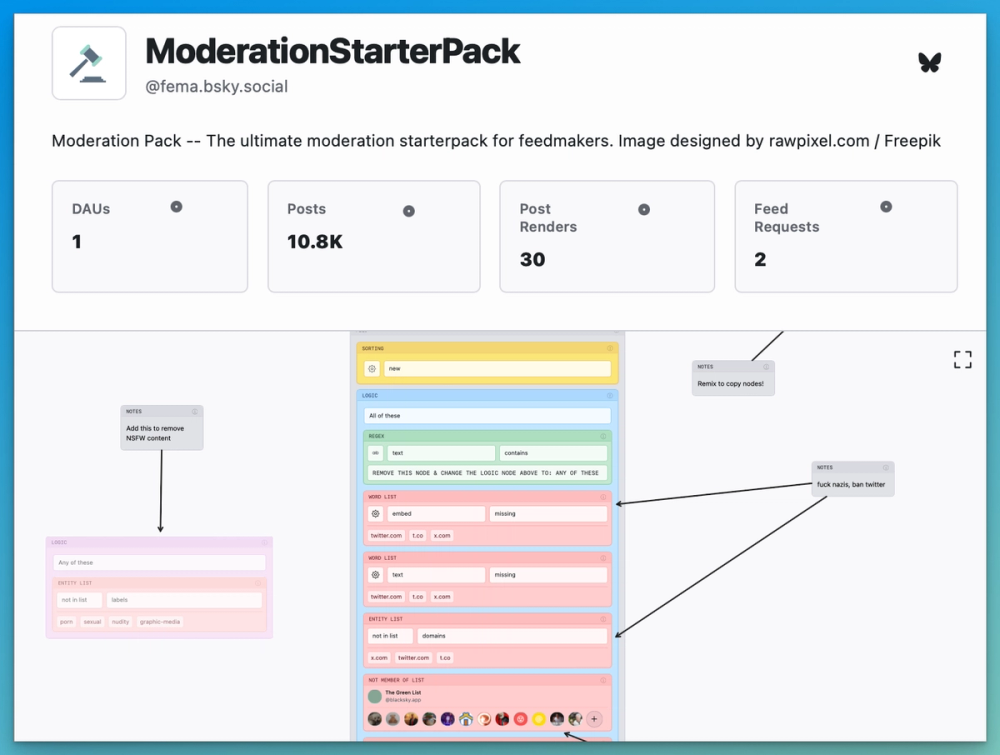The width and height of the screenshot is (1000, 755).
Task: Click the info dot on Post Renders card
Action: pos(644,209)
